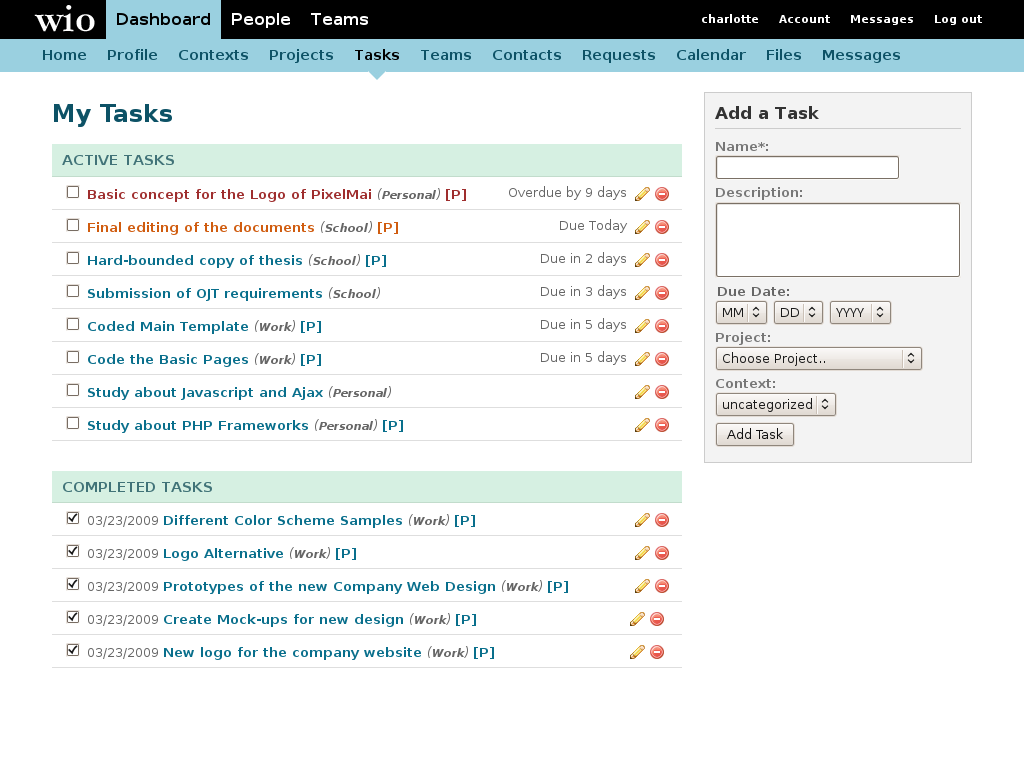This screenshot has width=1024, height=763.
Task: Check the Study about PHP Frameworks checkbox
Action: point(73,423)
